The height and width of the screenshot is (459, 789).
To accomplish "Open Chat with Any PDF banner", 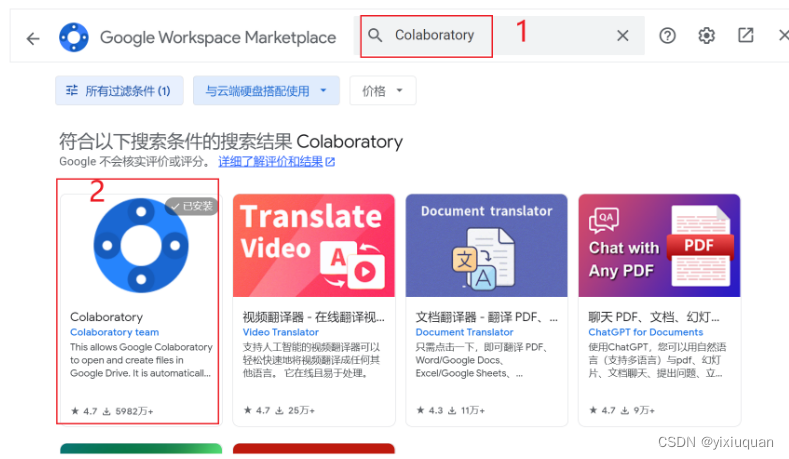I will 659,246.
